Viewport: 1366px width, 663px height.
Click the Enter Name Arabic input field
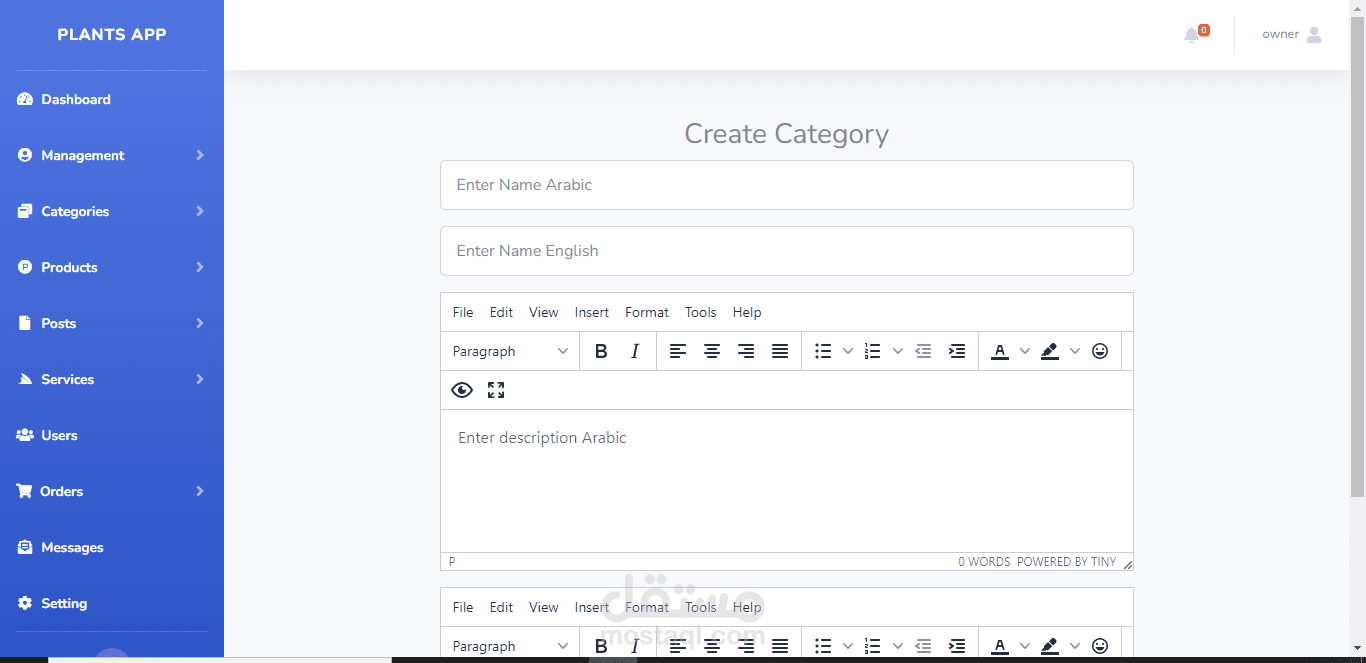[786, 185]
